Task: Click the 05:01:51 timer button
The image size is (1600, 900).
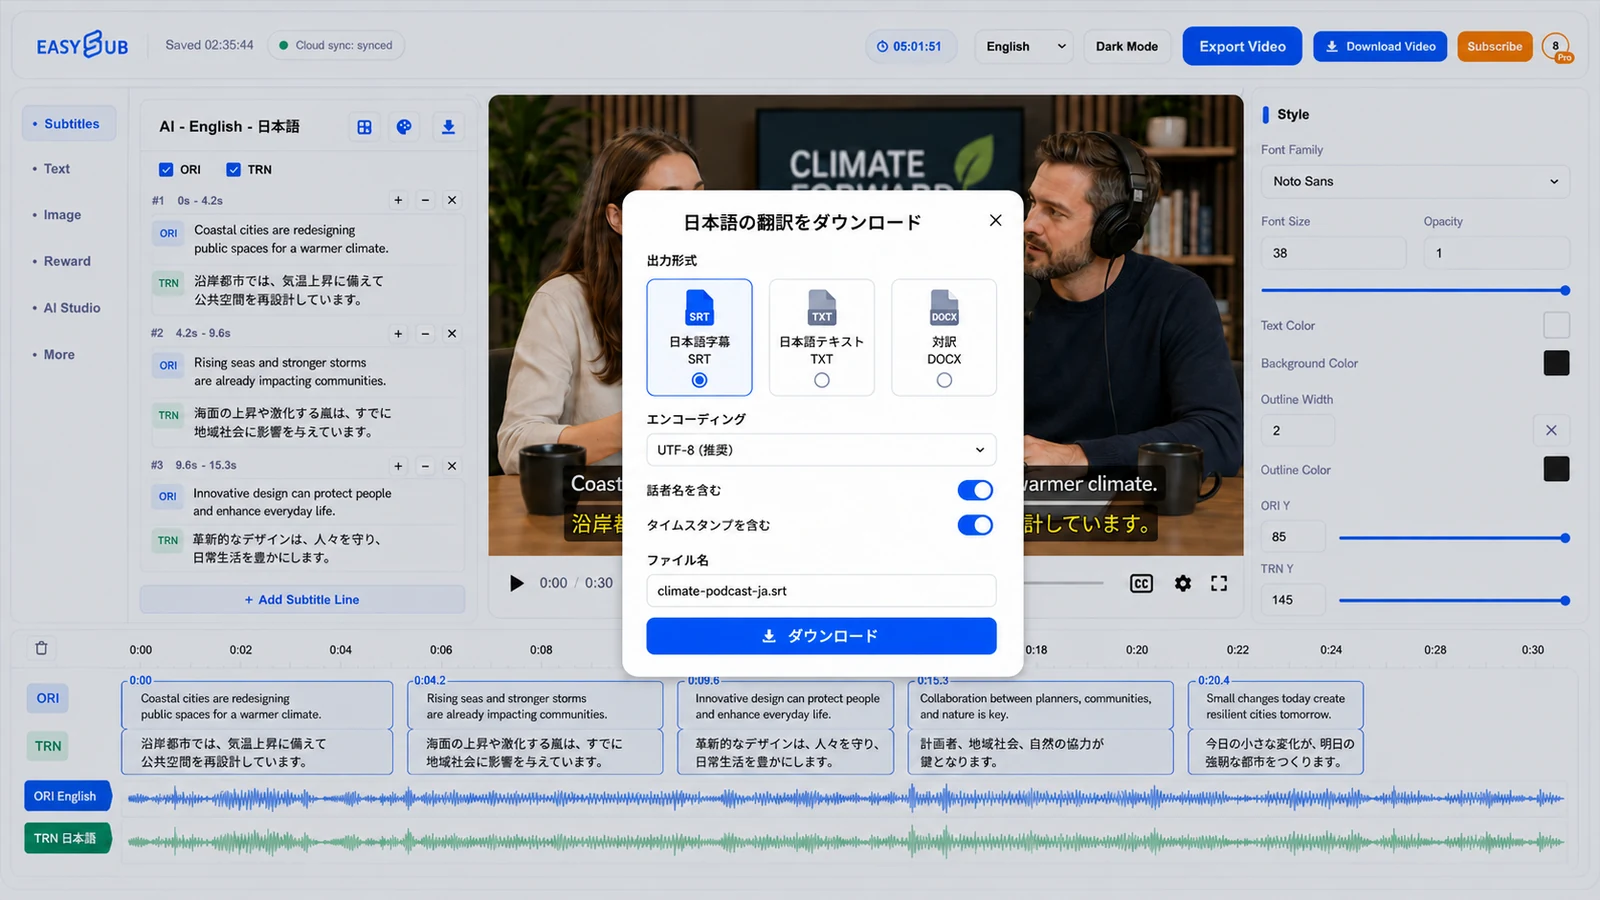Action: [x=910, y=46]
